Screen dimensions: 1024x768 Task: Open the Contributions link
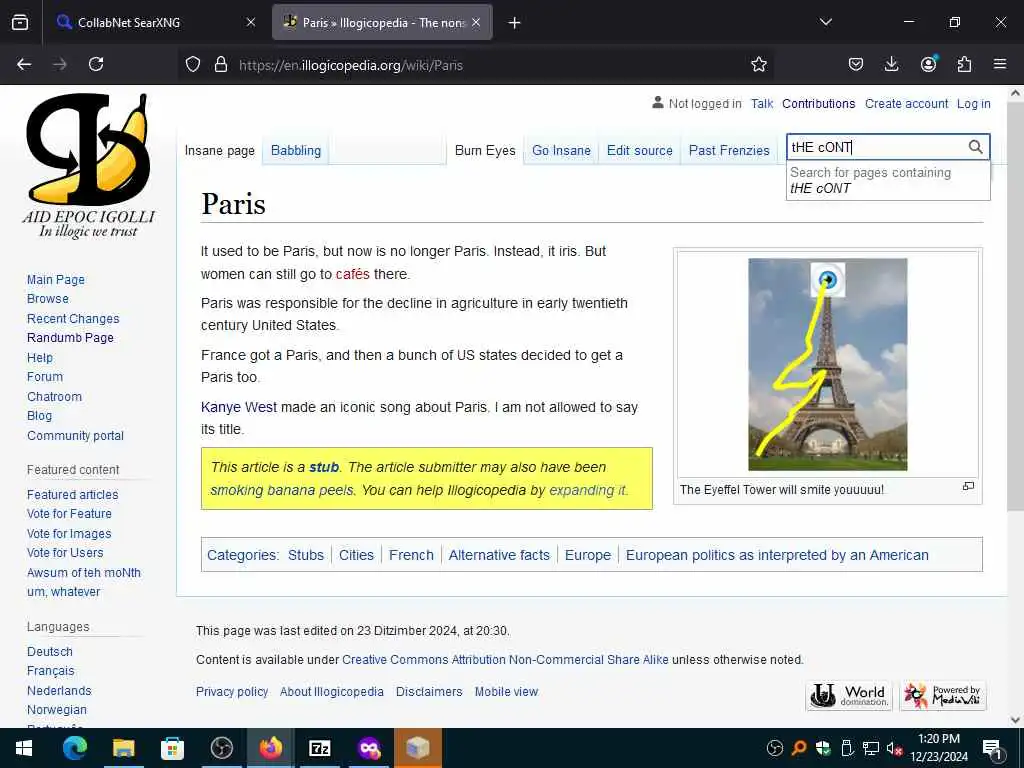tap(818, 104)
